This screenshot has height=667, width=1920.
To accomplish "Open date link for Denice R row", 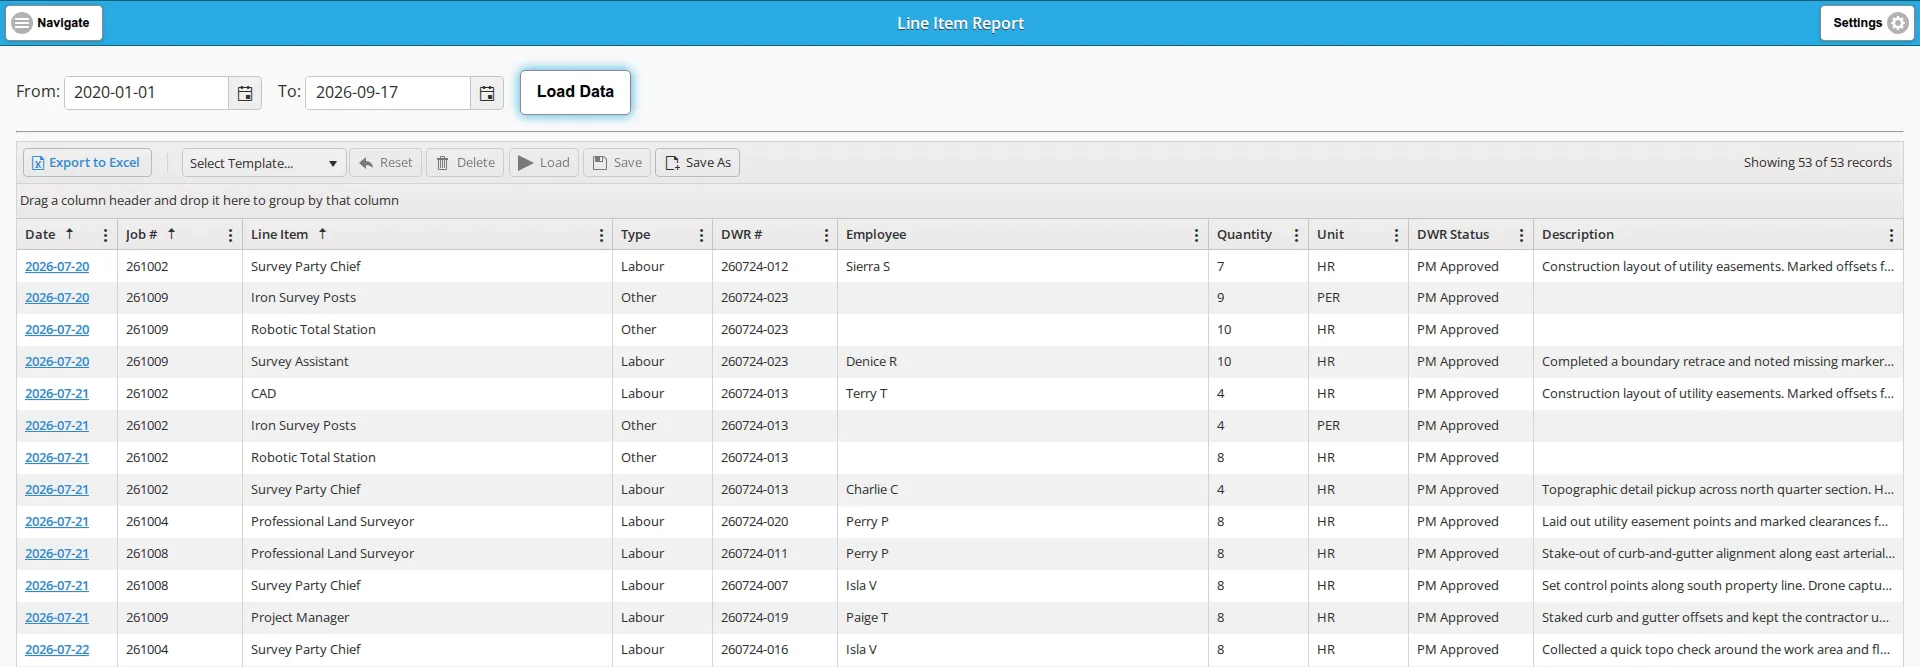I will pyautogui.click(x=57, y=362).
